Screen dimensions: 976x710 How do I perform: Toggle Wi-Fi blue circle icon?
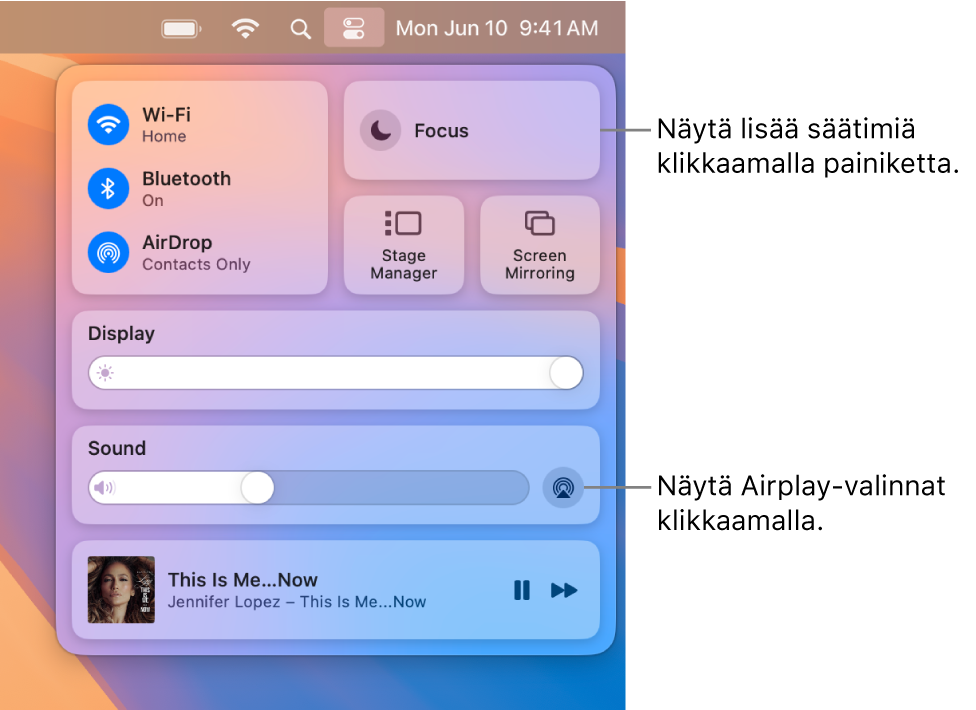pos(108,124)
